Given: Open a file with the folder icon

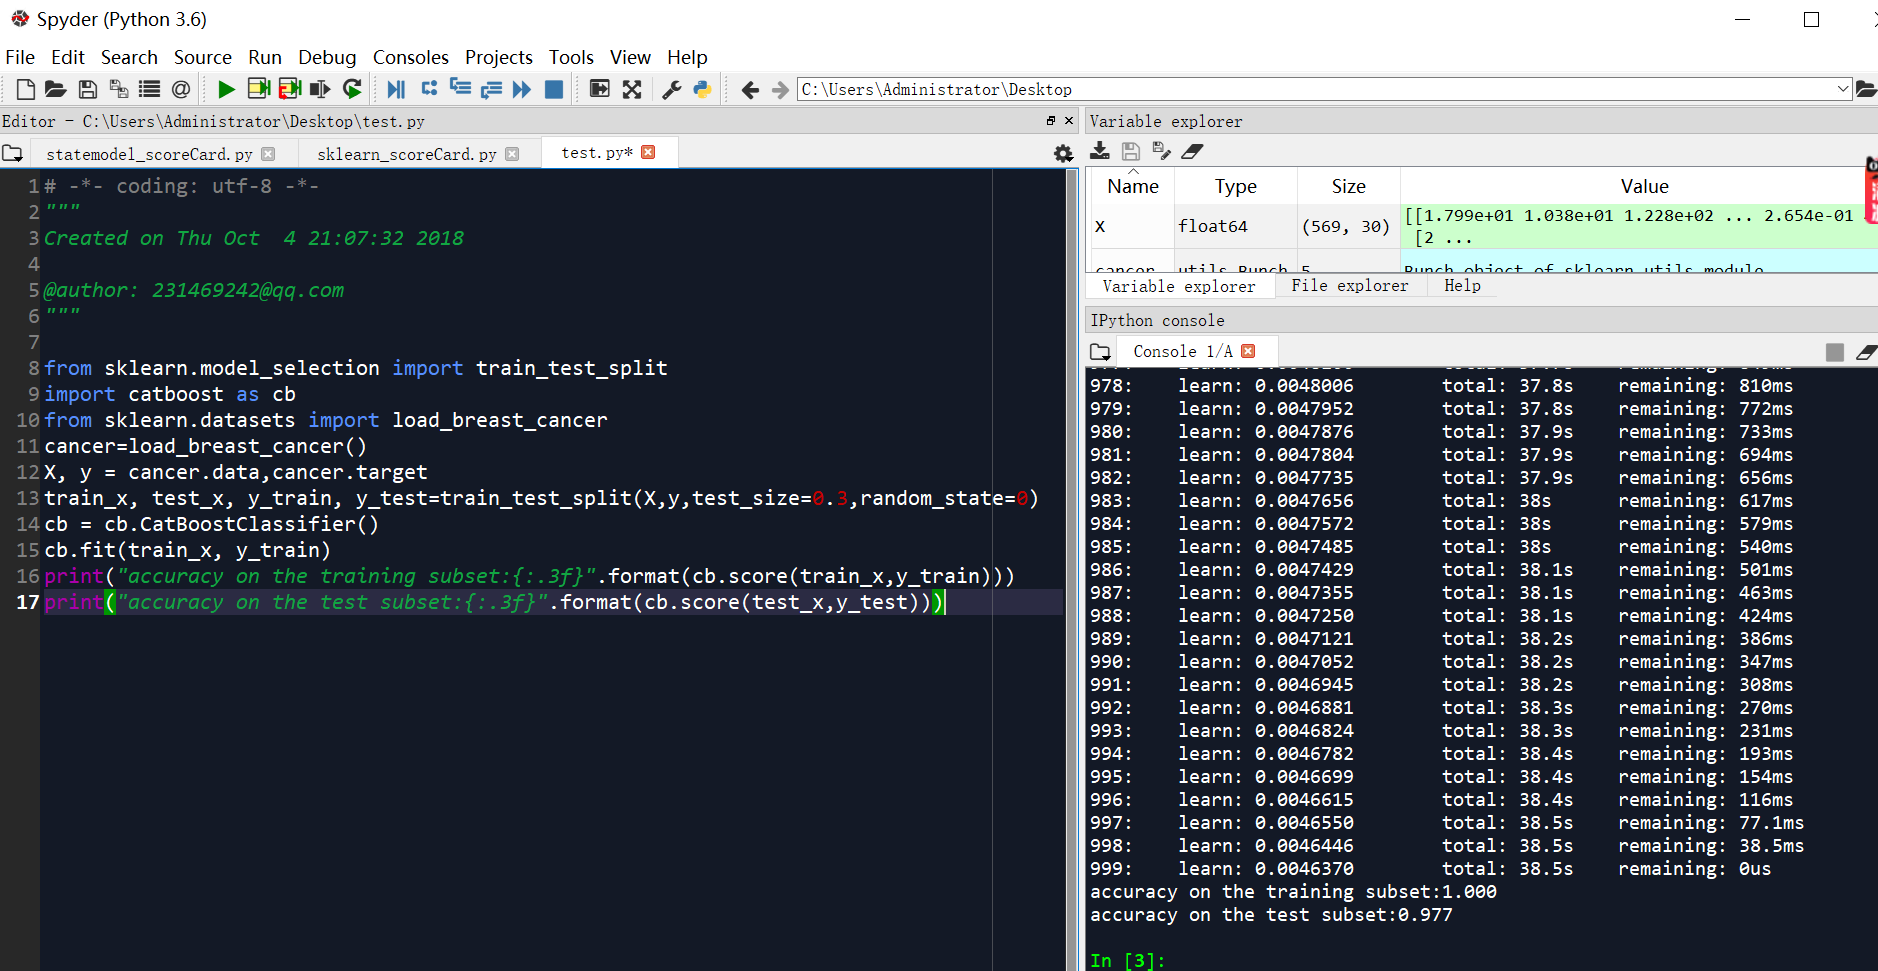Looking at the screenshot, I should coord(56,90).
